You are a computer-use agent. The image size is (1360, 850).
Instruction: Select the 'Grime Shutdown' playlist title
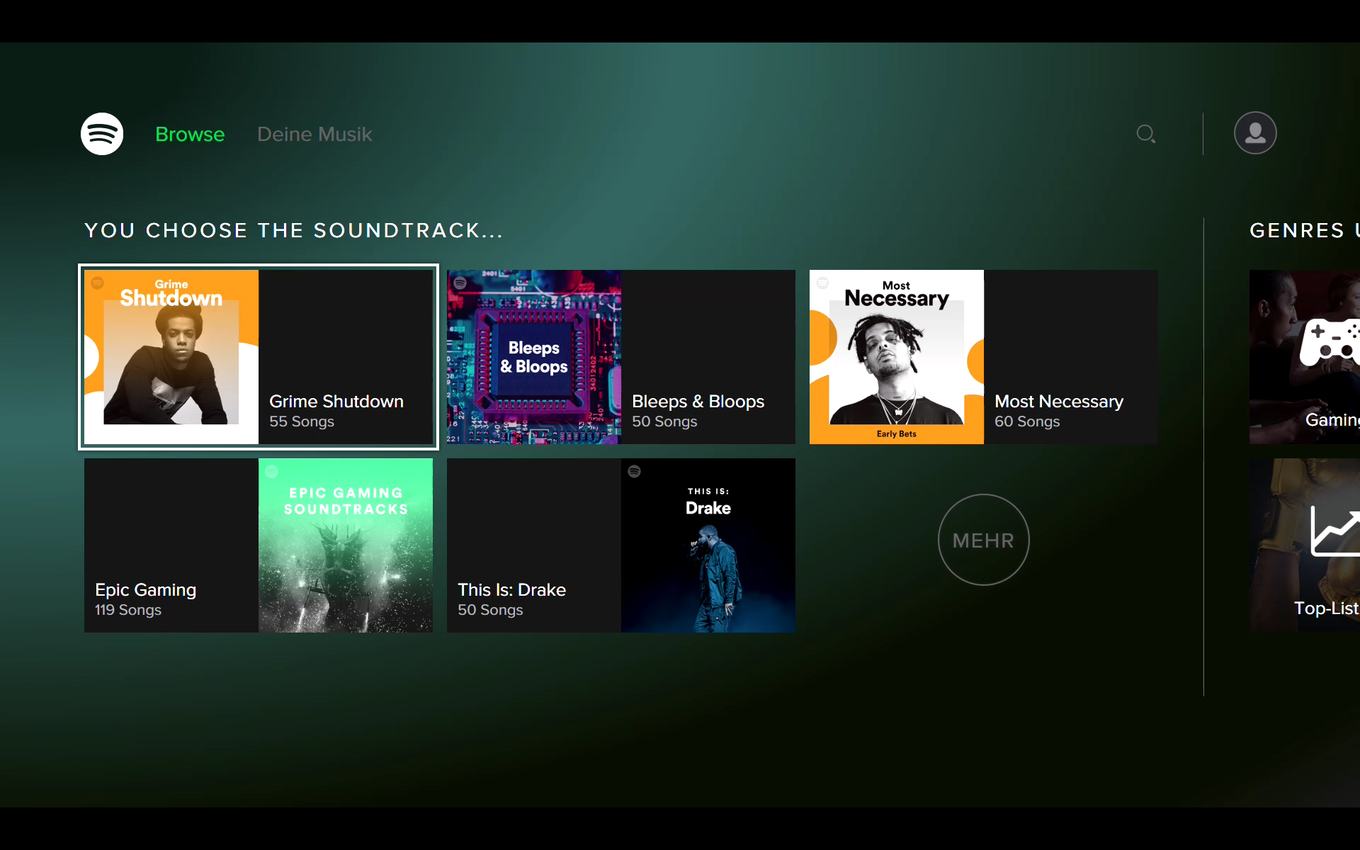tap(336, 401)
